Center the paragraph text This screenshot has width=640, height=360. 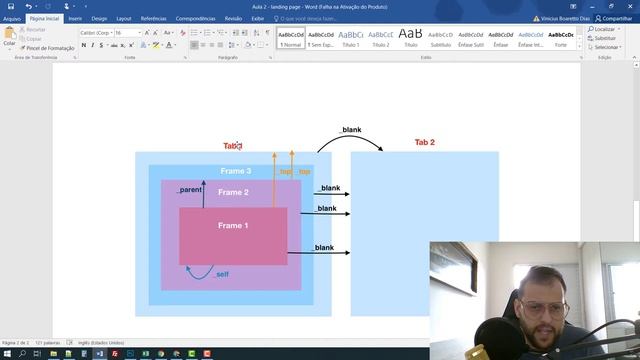203,45
